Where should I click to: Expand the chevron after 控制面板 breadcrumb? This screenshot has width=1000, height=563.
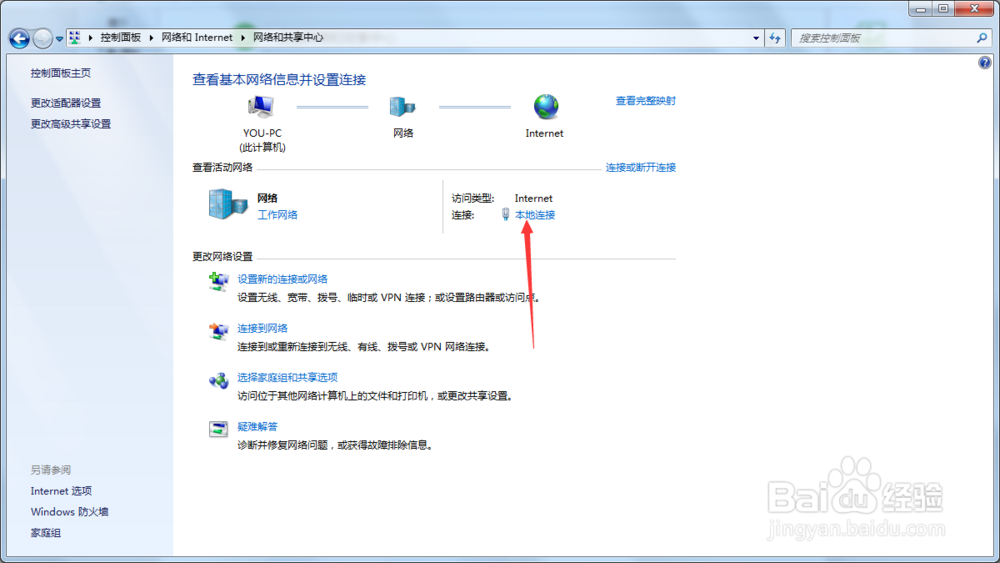tap(151, 38)
